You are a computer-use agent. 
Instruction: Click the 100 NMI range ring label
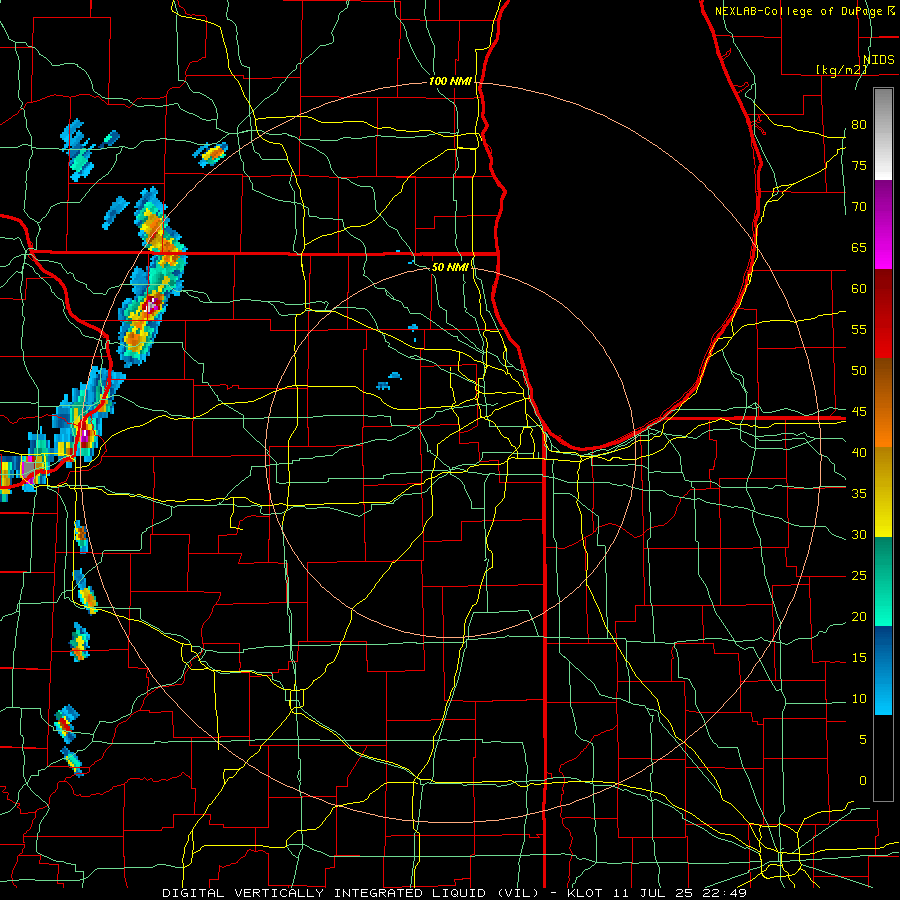coord(451,82)
